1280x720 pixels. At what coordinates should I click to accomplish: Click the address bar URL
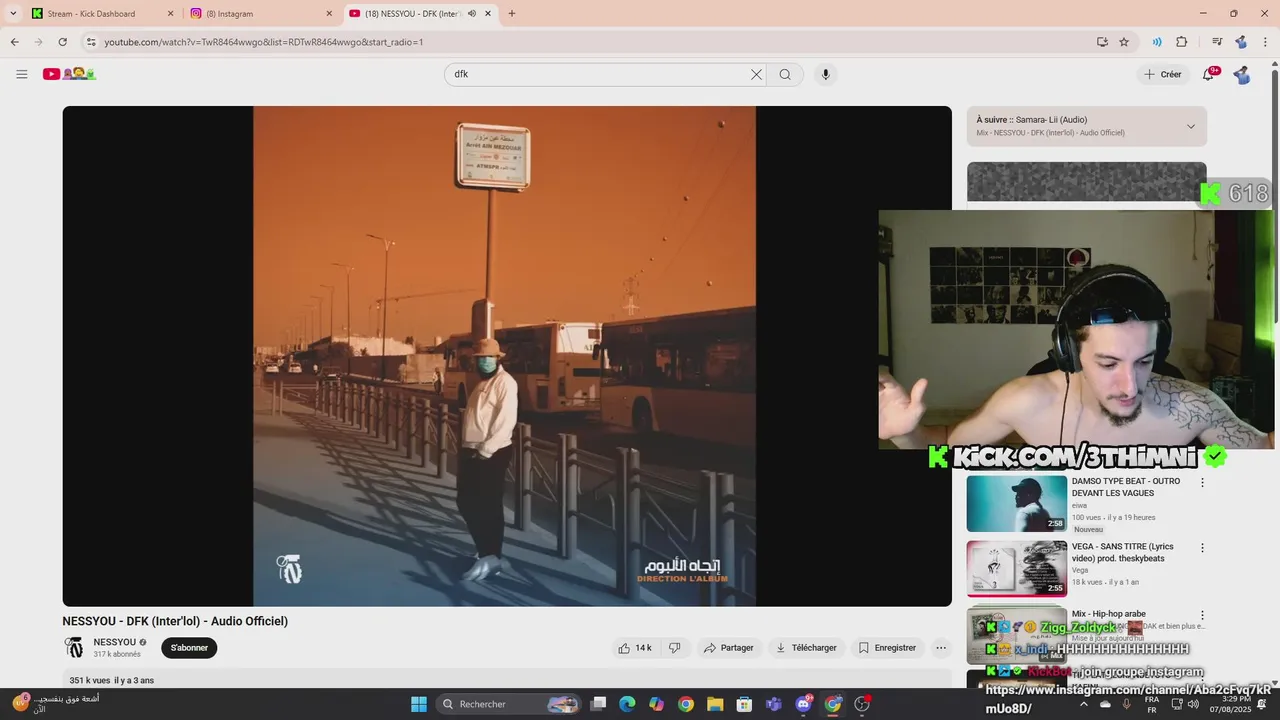point(264,42)
